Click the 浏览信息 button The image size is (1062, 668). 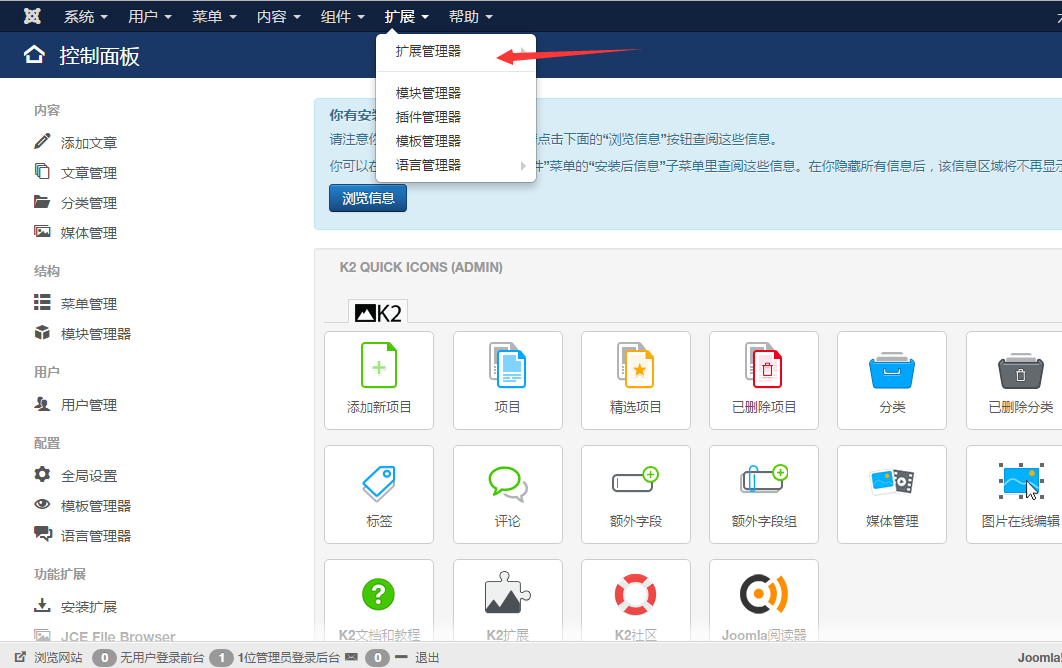(368, 198)
